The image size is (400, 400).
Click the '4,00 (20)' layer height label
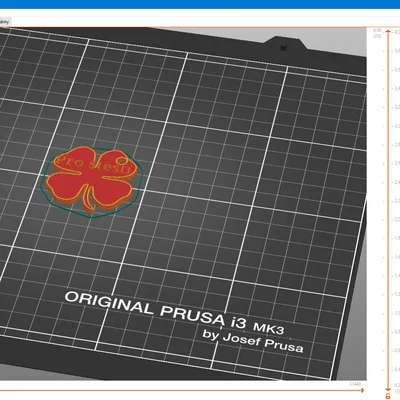378,33
